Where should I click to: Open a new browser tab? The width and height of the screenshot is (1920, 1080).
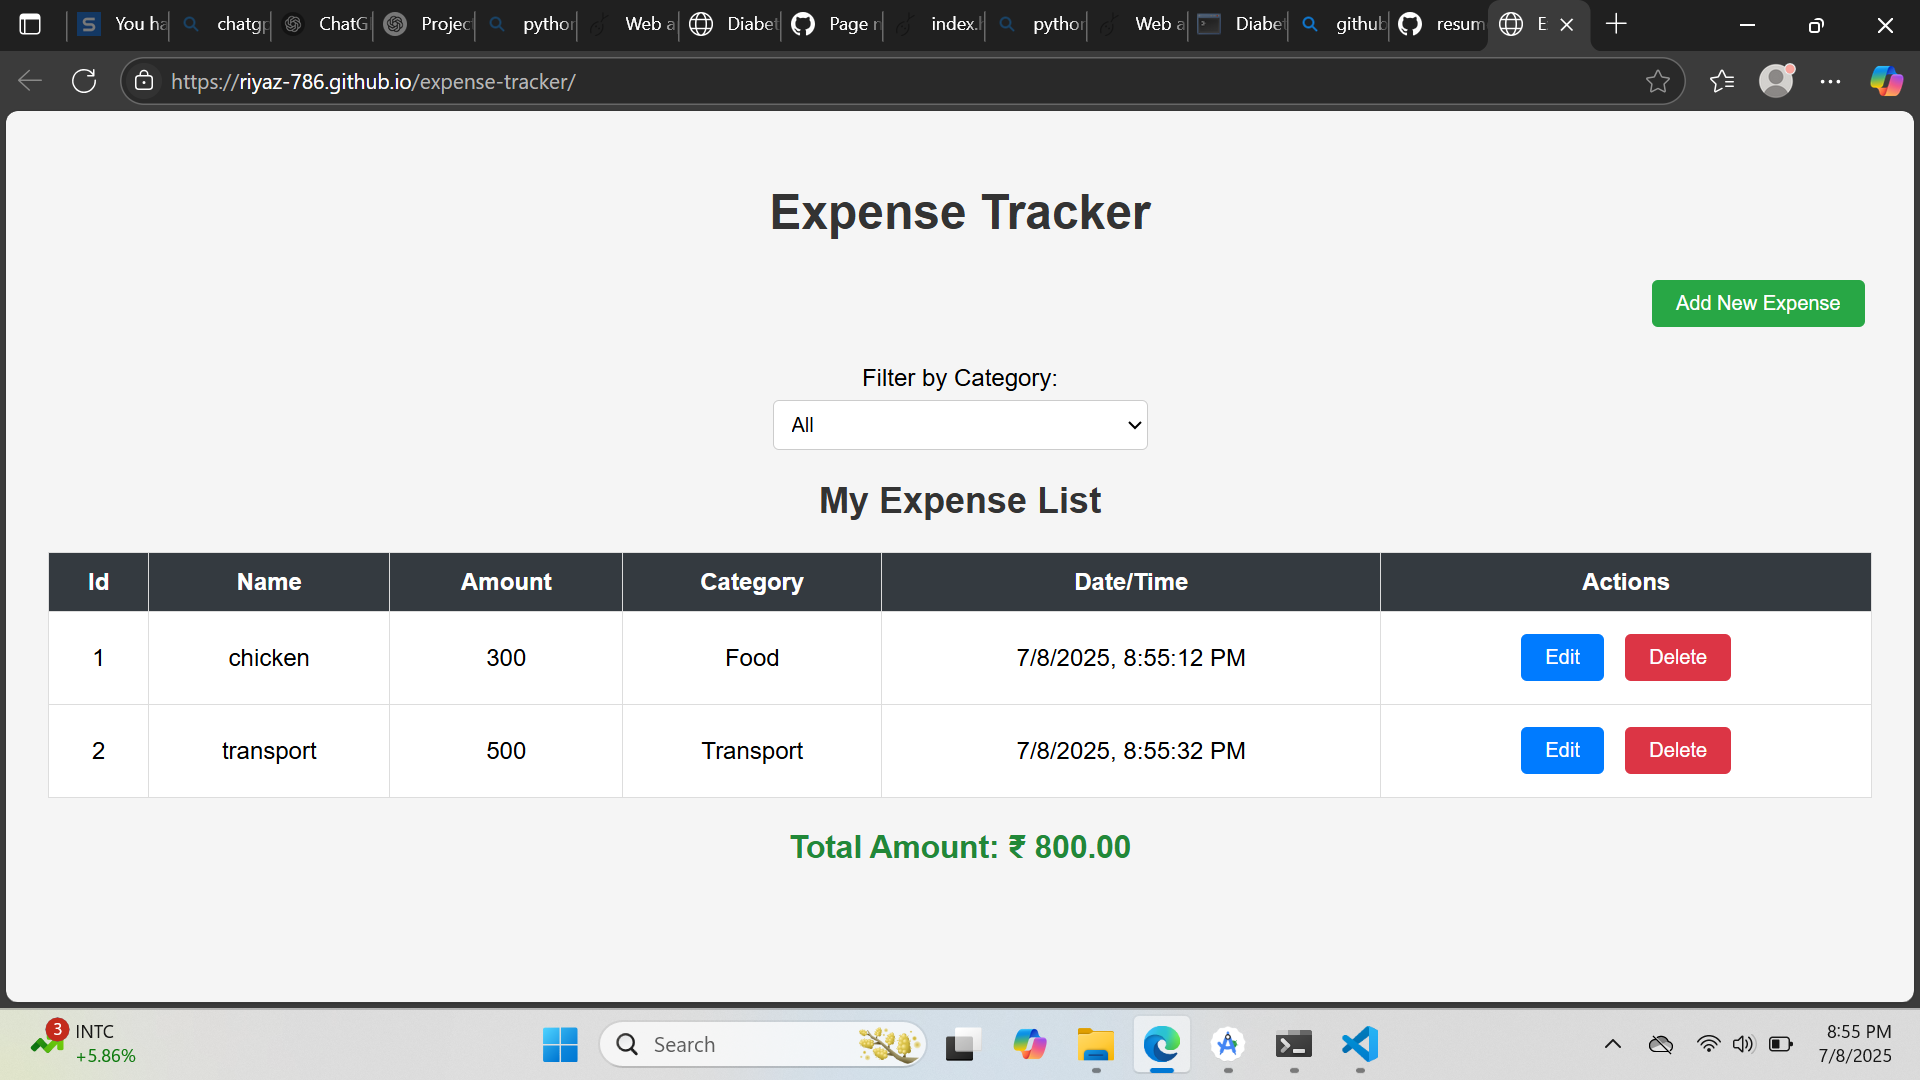(x=1616, y=24)
